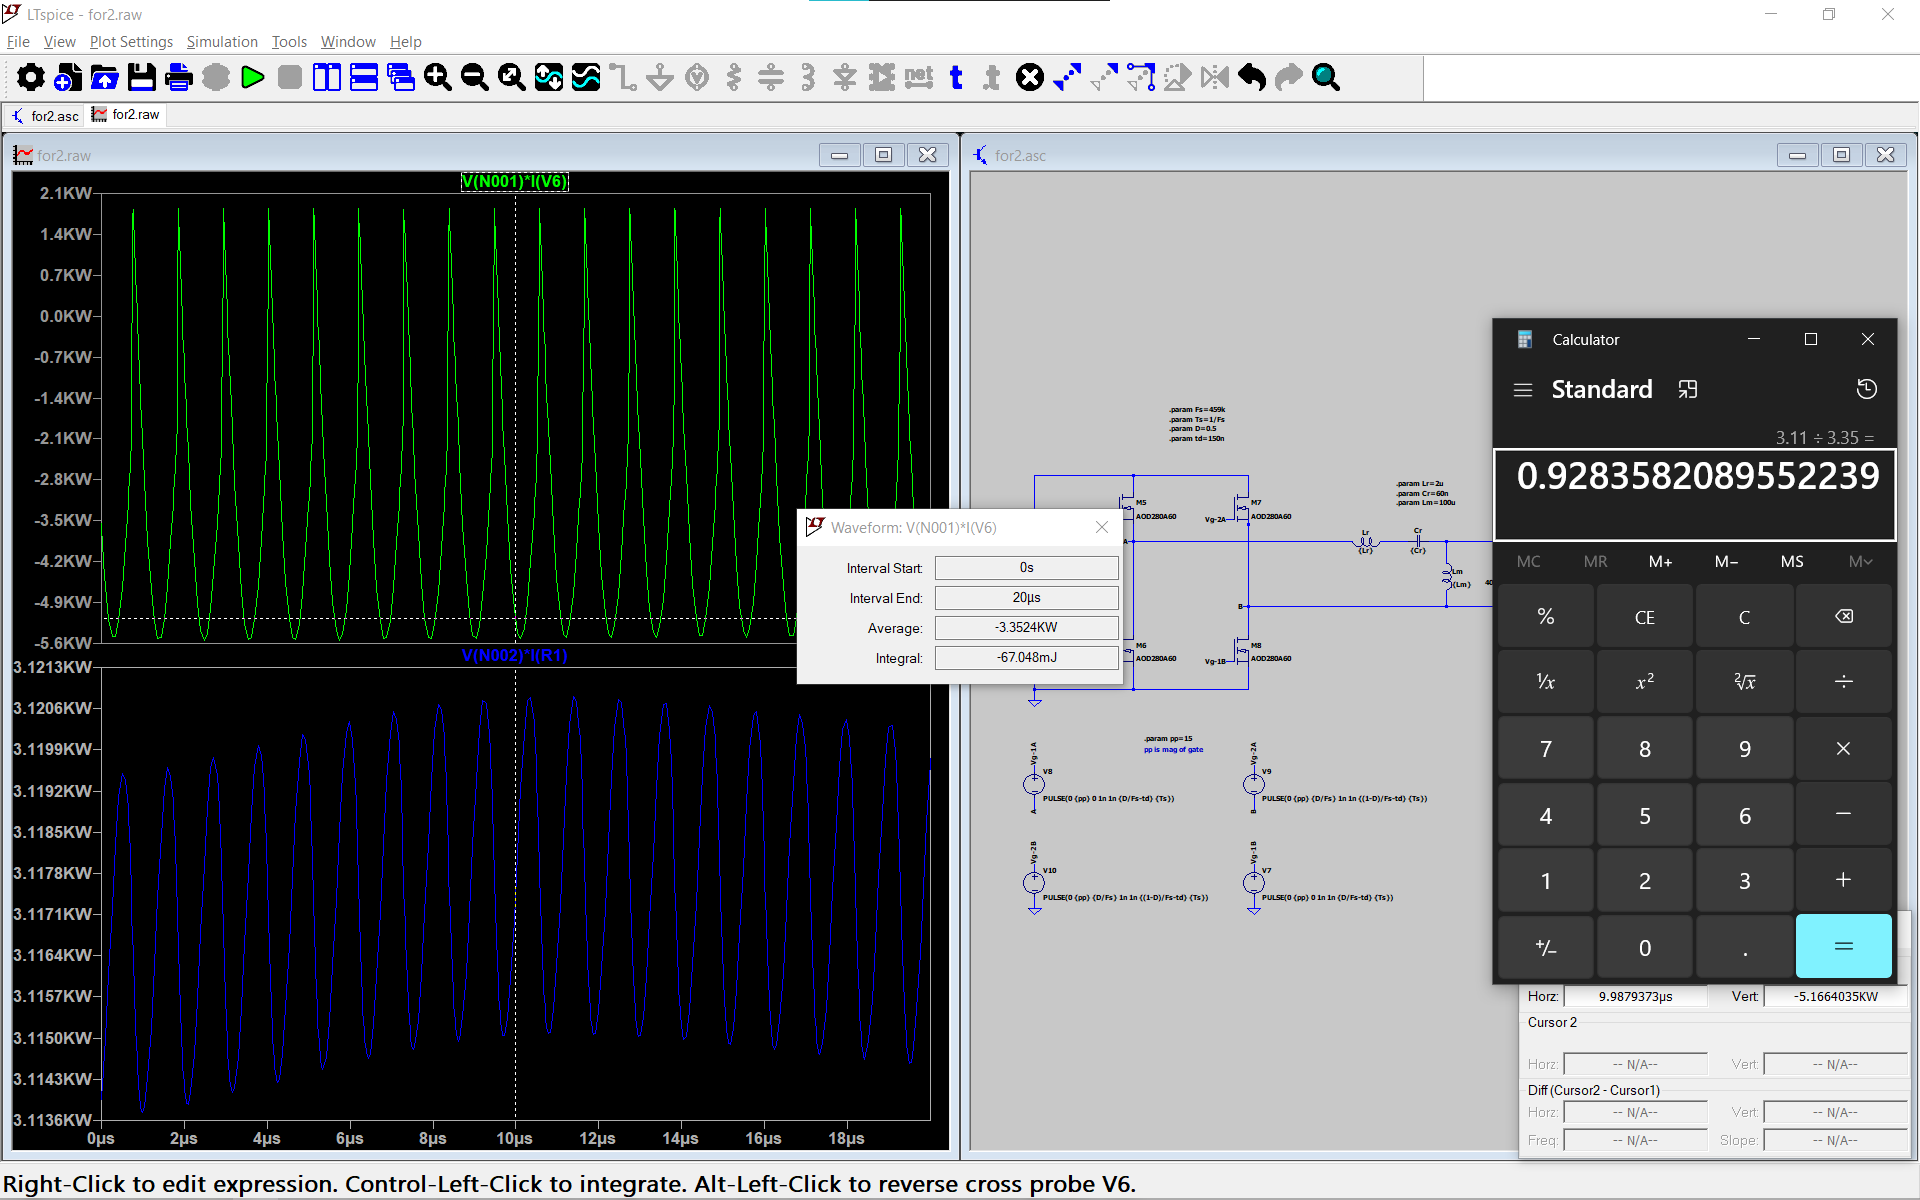1920x1200 pixels.
Task: Click Calculator plus/minus sign button
Action: tap(1545, 948)
